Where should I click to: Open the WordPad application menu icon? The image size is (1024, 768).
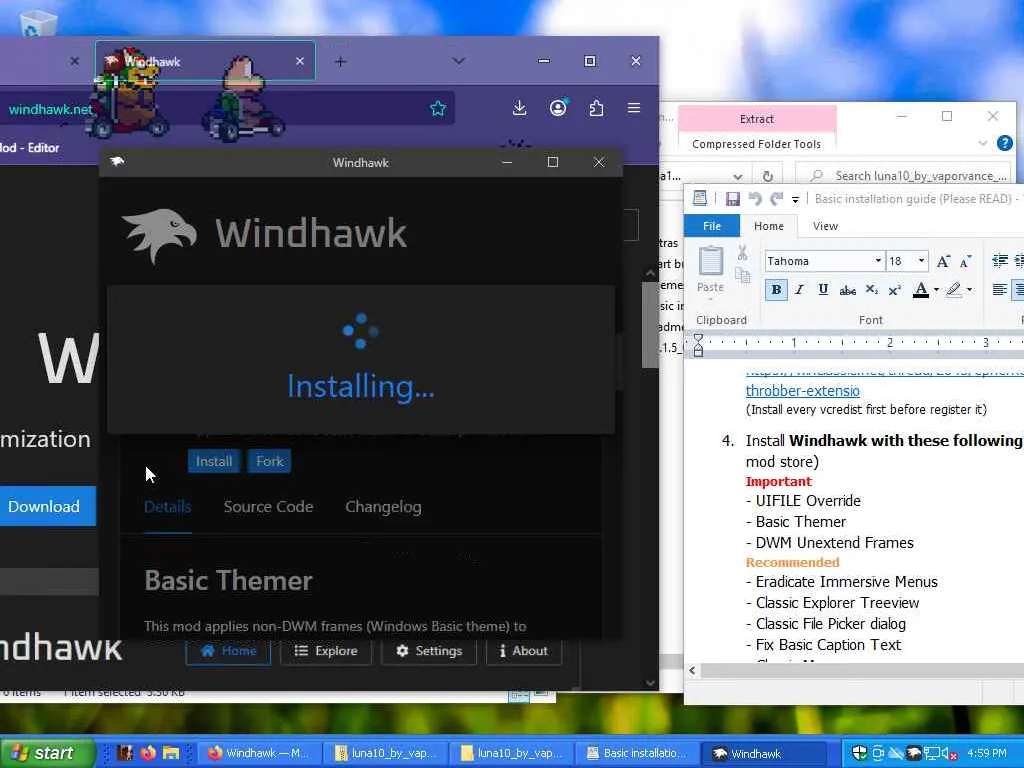(x=700, y=199)
